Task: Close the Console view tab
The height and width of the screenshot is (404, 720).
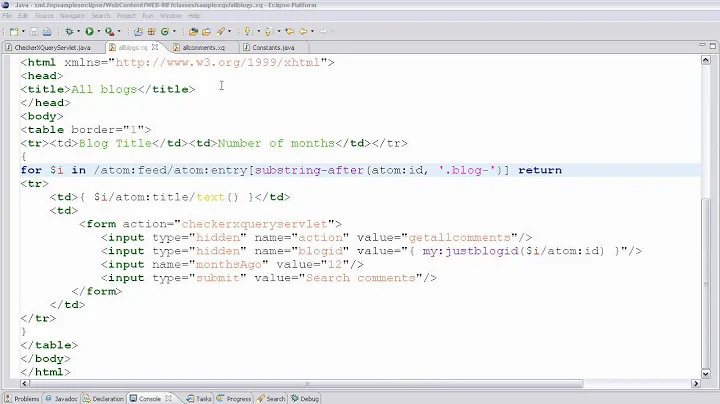Action: click(169, 398)
